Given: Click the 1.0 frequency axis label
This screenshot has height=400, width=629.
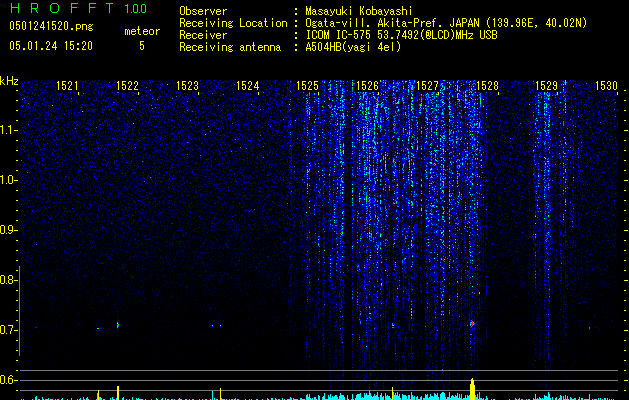Looking at the screenshot, I should [x=8, y=180].
